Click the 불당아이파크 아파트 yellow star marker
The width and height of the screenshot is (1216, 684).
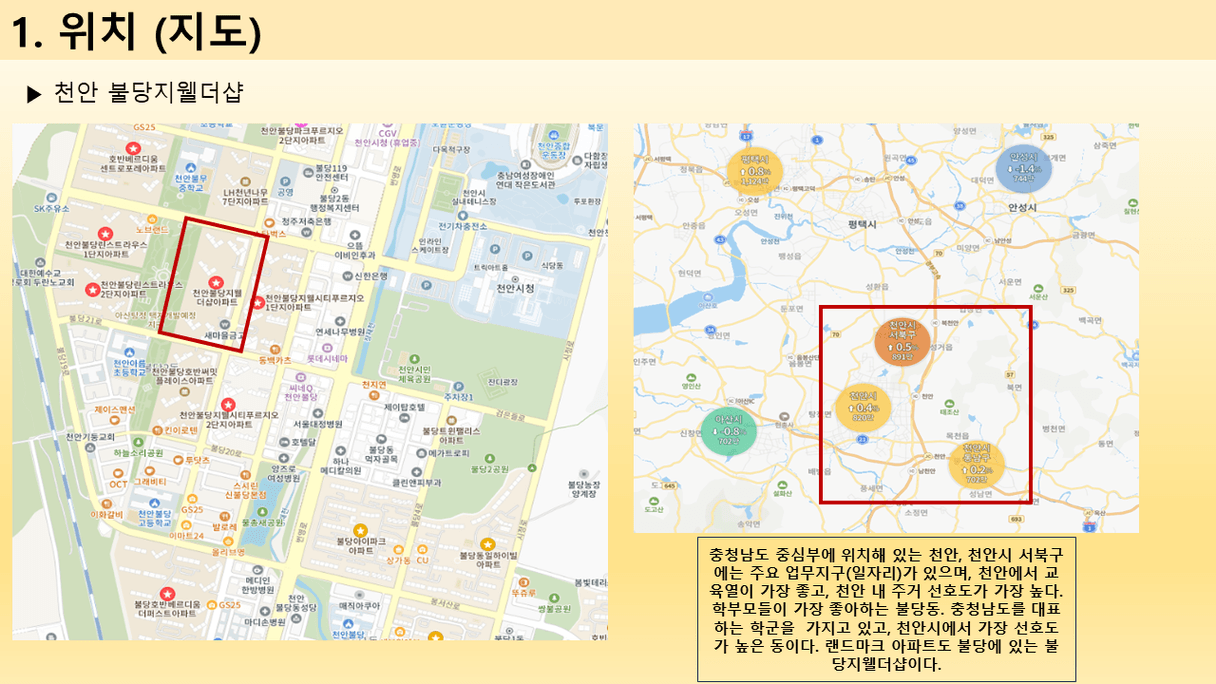tap(361, 530)
